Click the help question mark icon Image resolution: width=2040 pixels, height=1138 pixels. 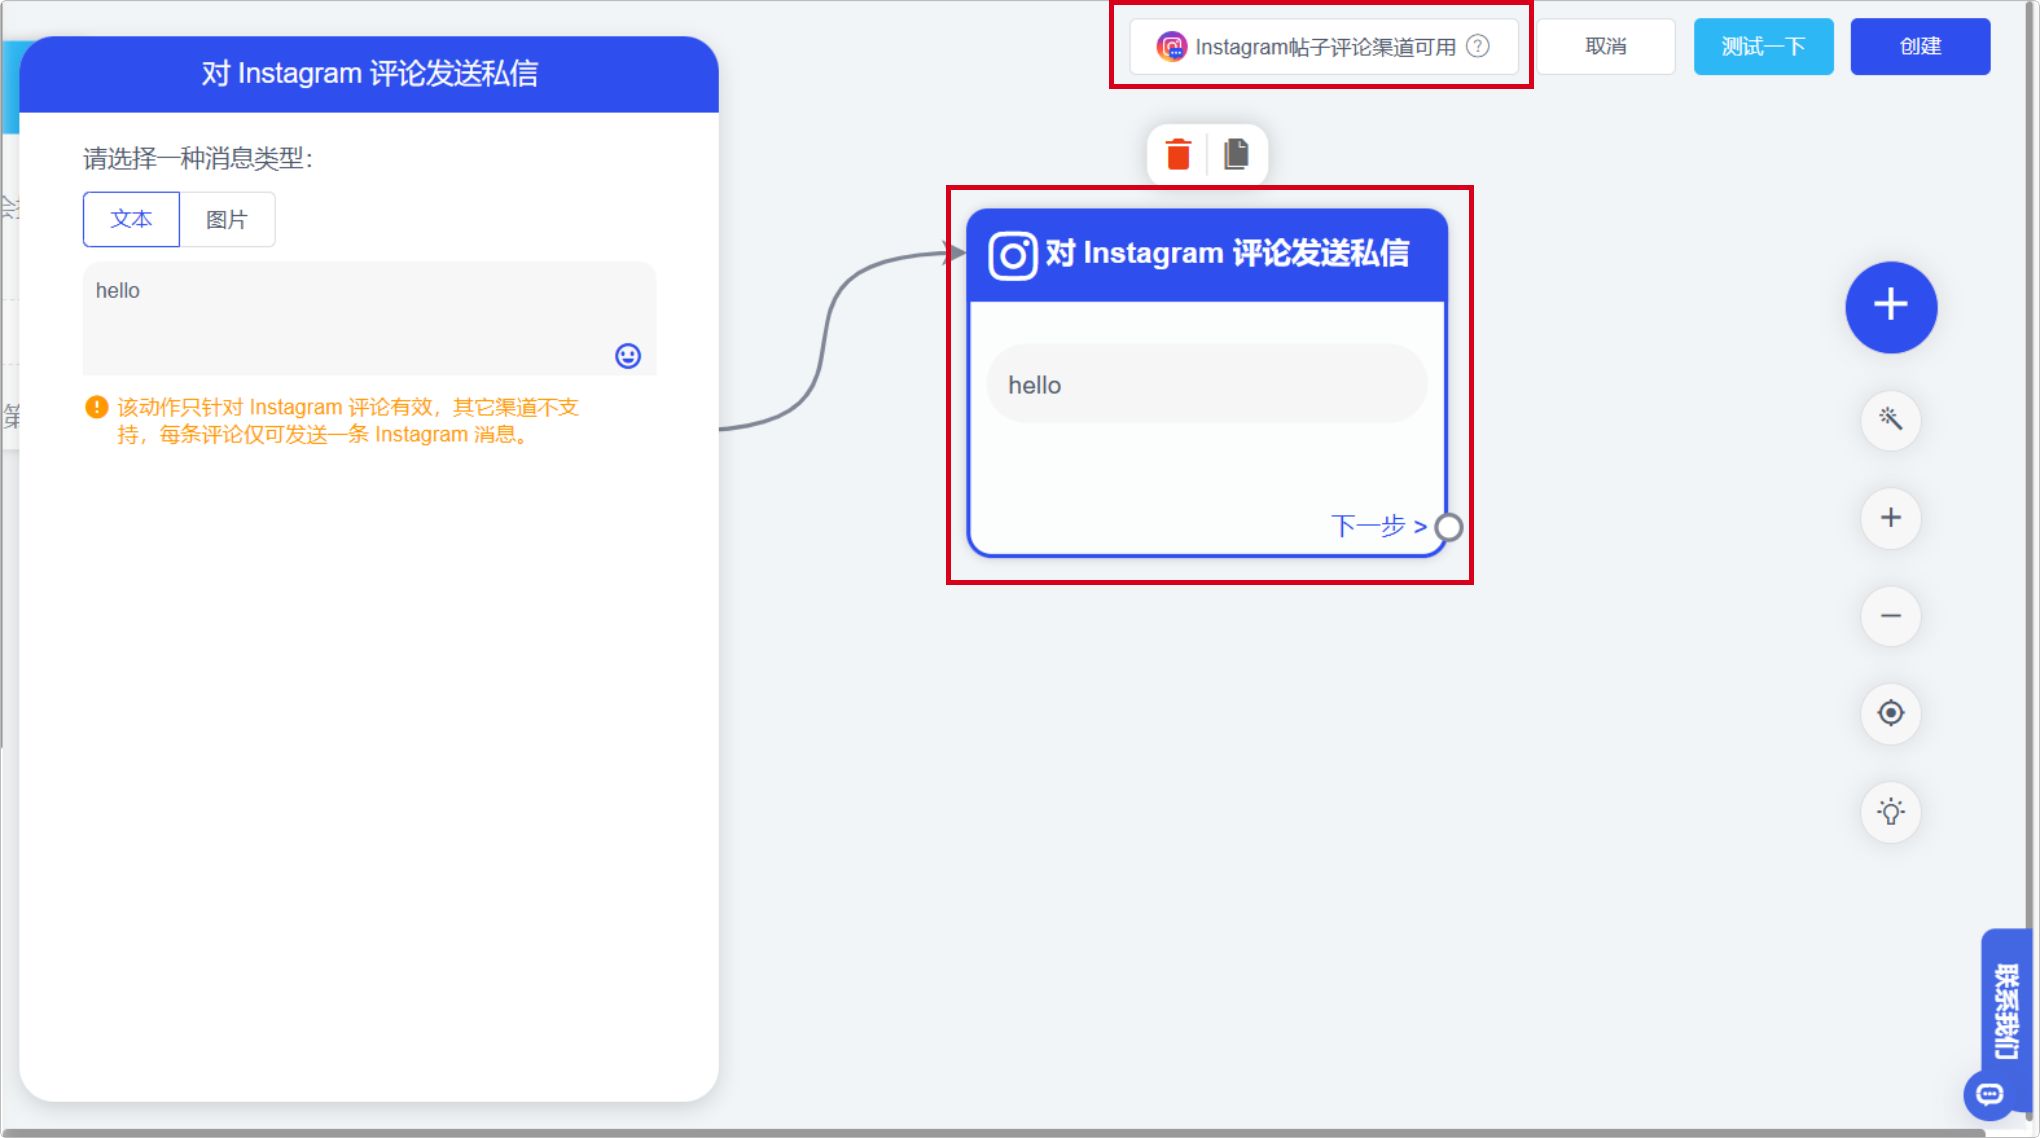(x=1477, y=46)
